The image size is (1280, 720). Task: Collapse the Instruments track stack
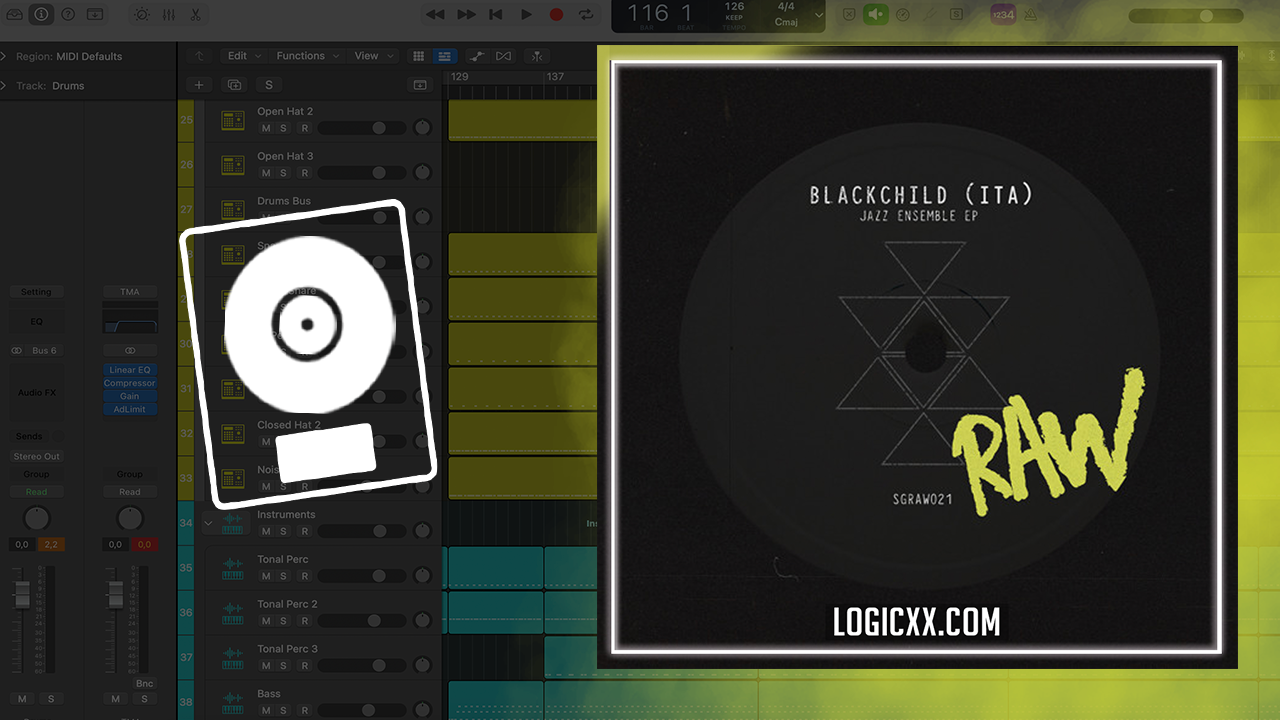click(209, 522)
